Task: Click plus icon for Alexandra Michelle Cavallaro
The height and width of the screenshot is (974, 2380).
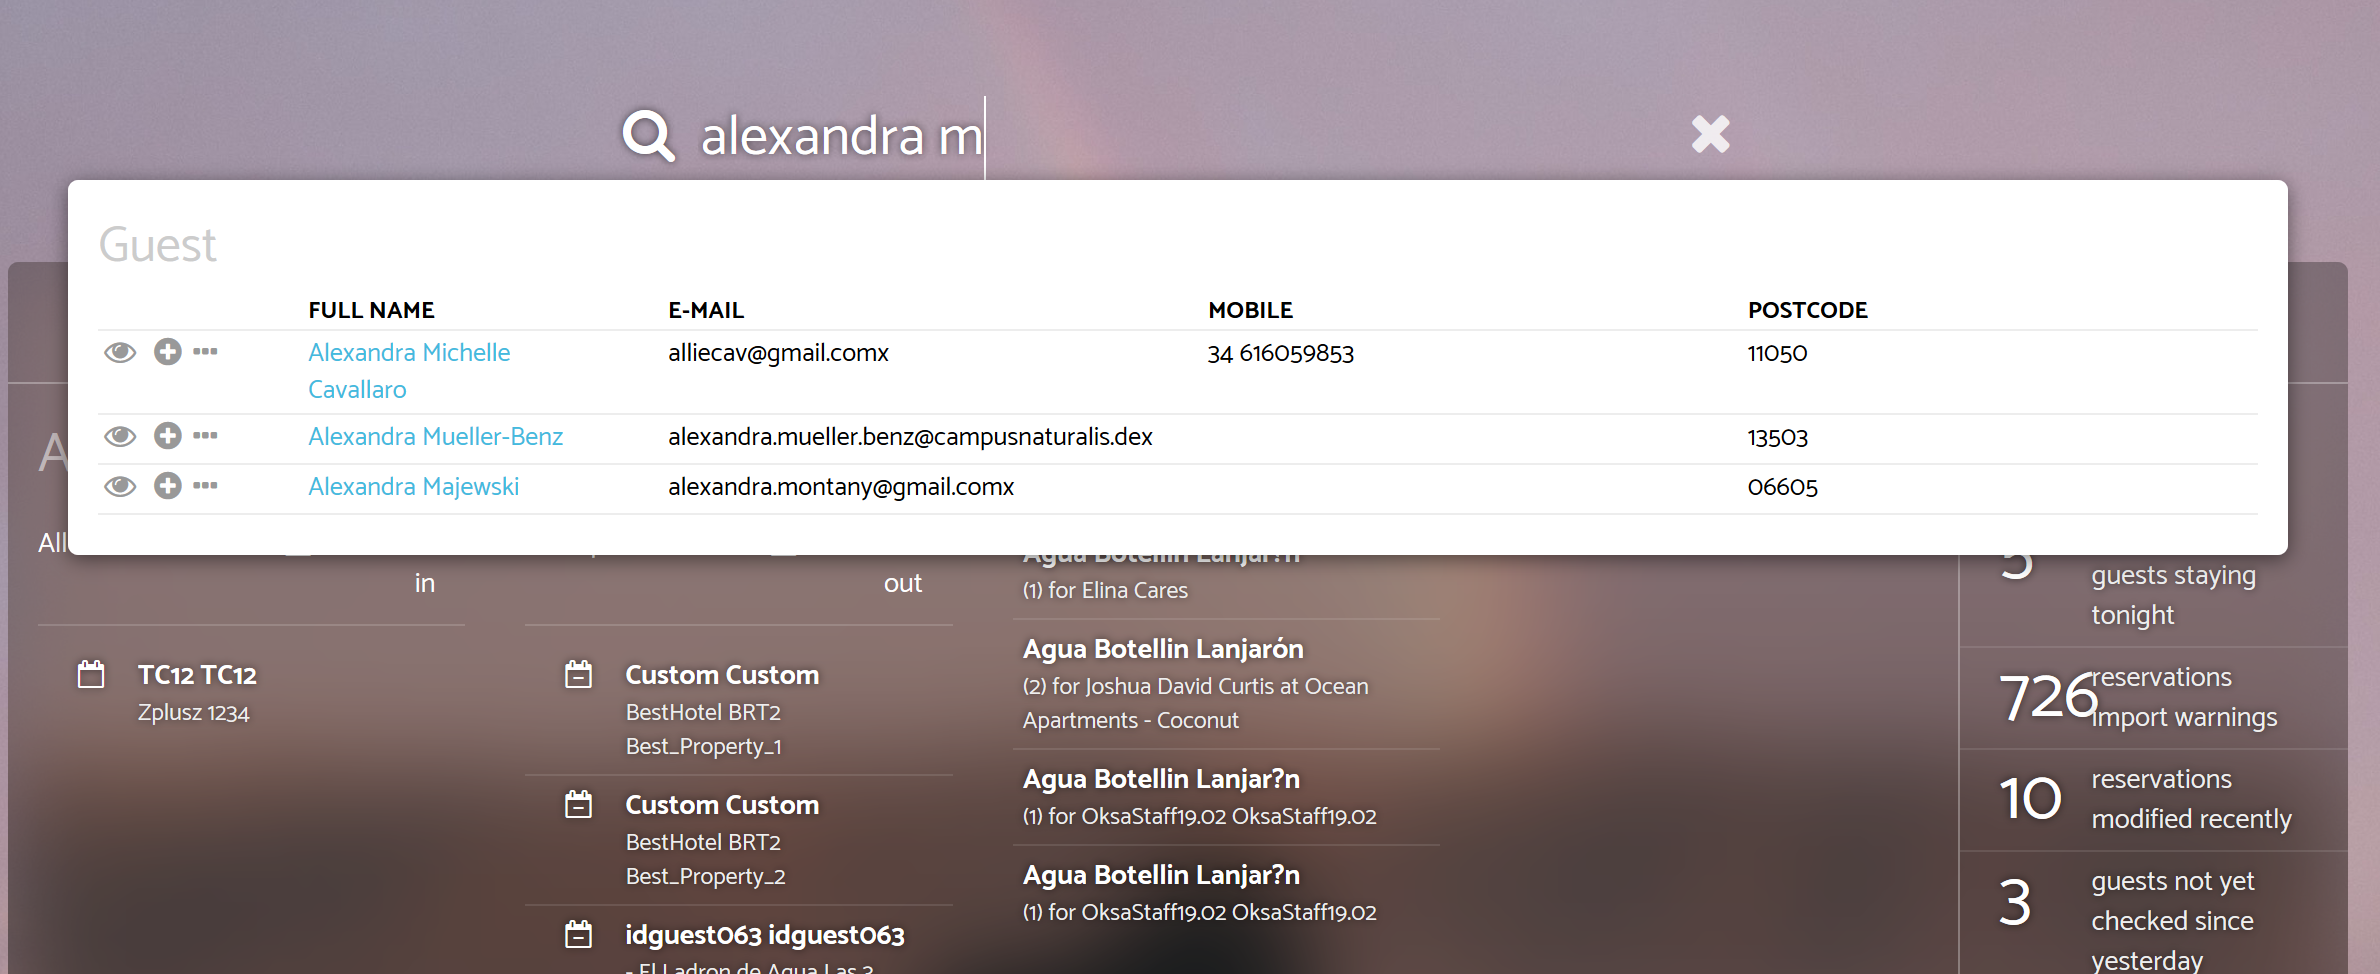Action: [167, 352]
